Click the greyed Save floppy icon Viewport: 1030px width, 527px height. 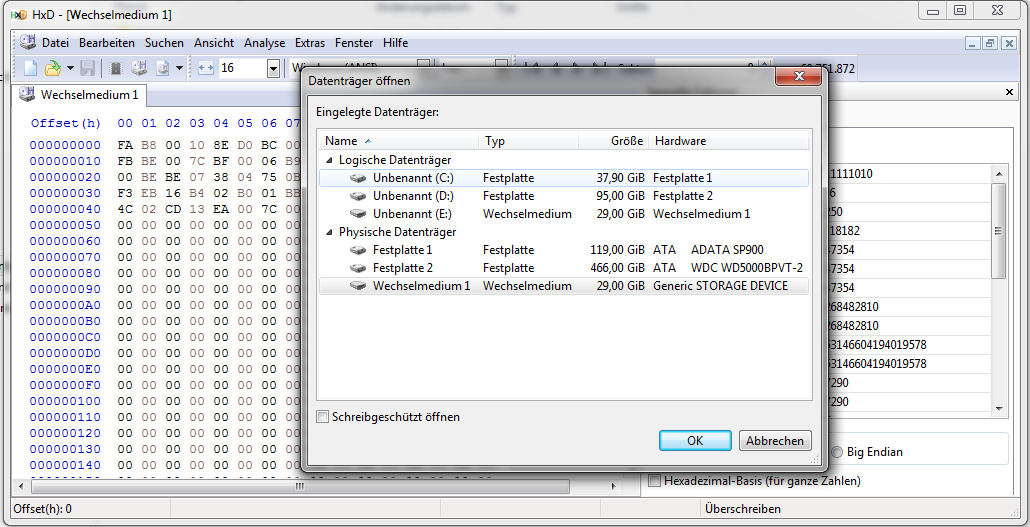pyautogui.click(x=87, y=68)
